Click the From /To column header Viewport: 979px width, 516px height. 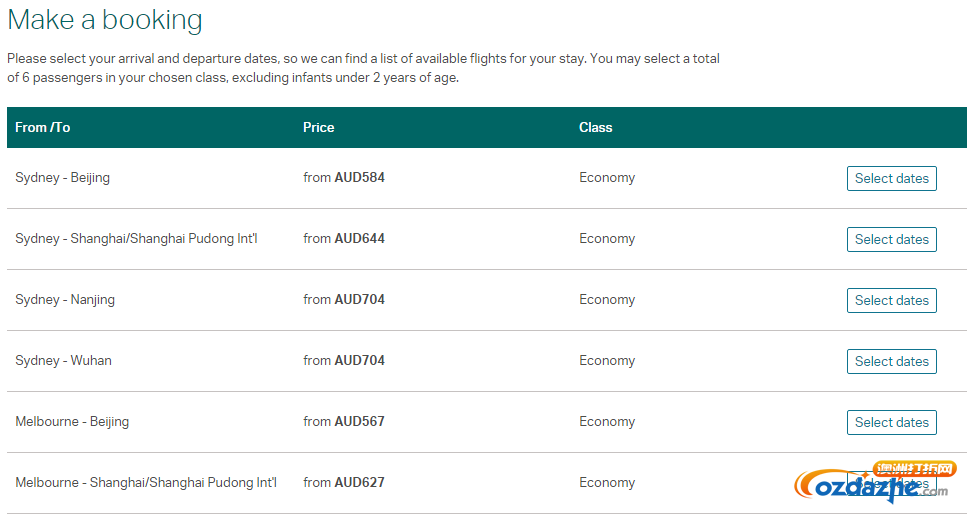pyautogui.click(x=42, y=127)
